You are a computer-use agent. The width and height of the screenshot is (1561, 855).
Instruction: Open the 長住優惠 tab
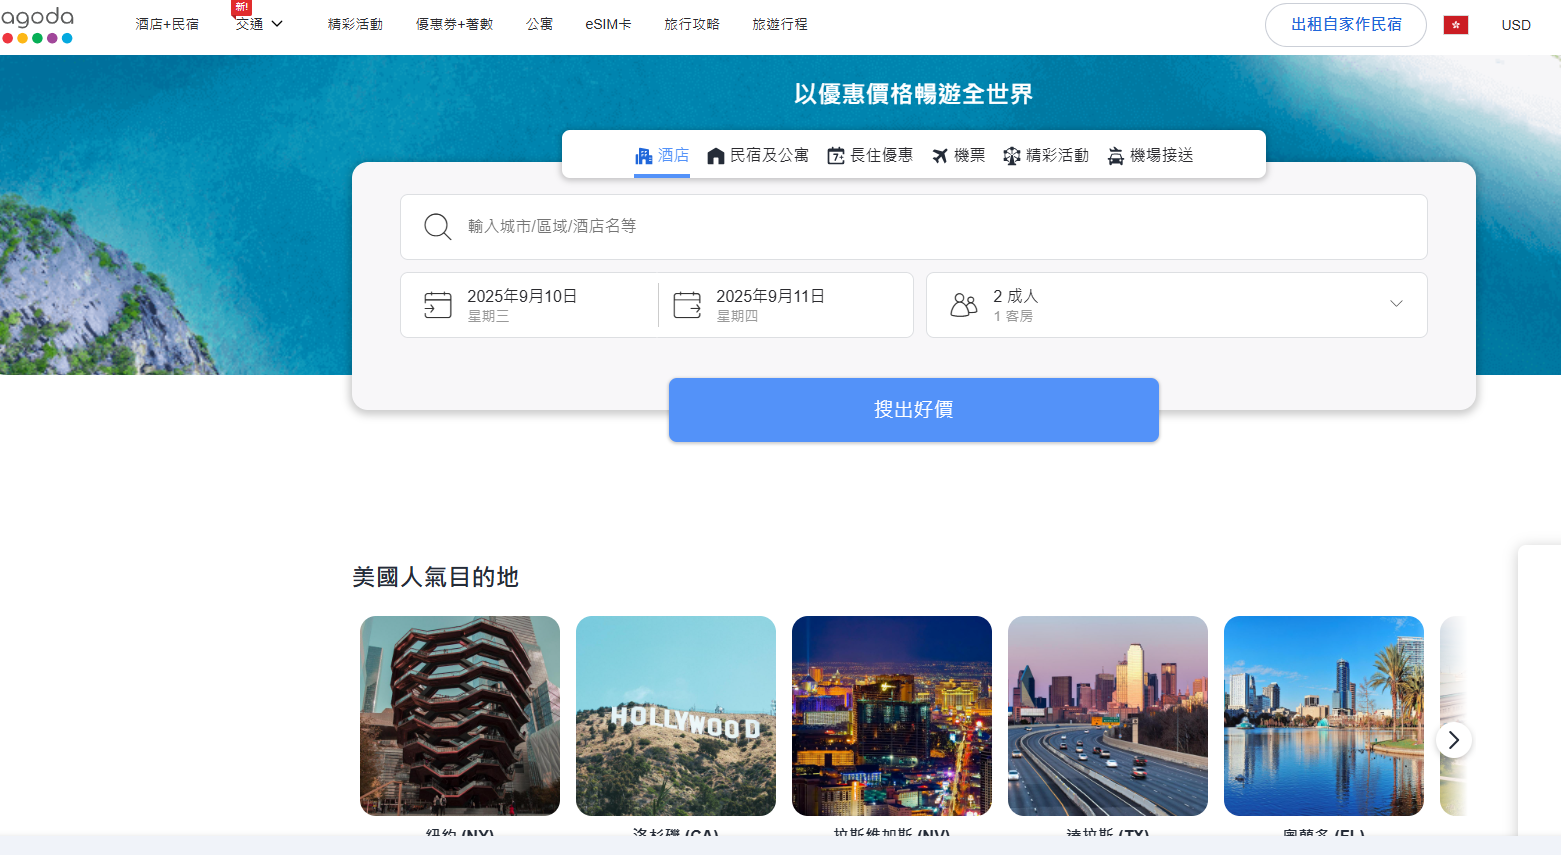coord(870,156)
